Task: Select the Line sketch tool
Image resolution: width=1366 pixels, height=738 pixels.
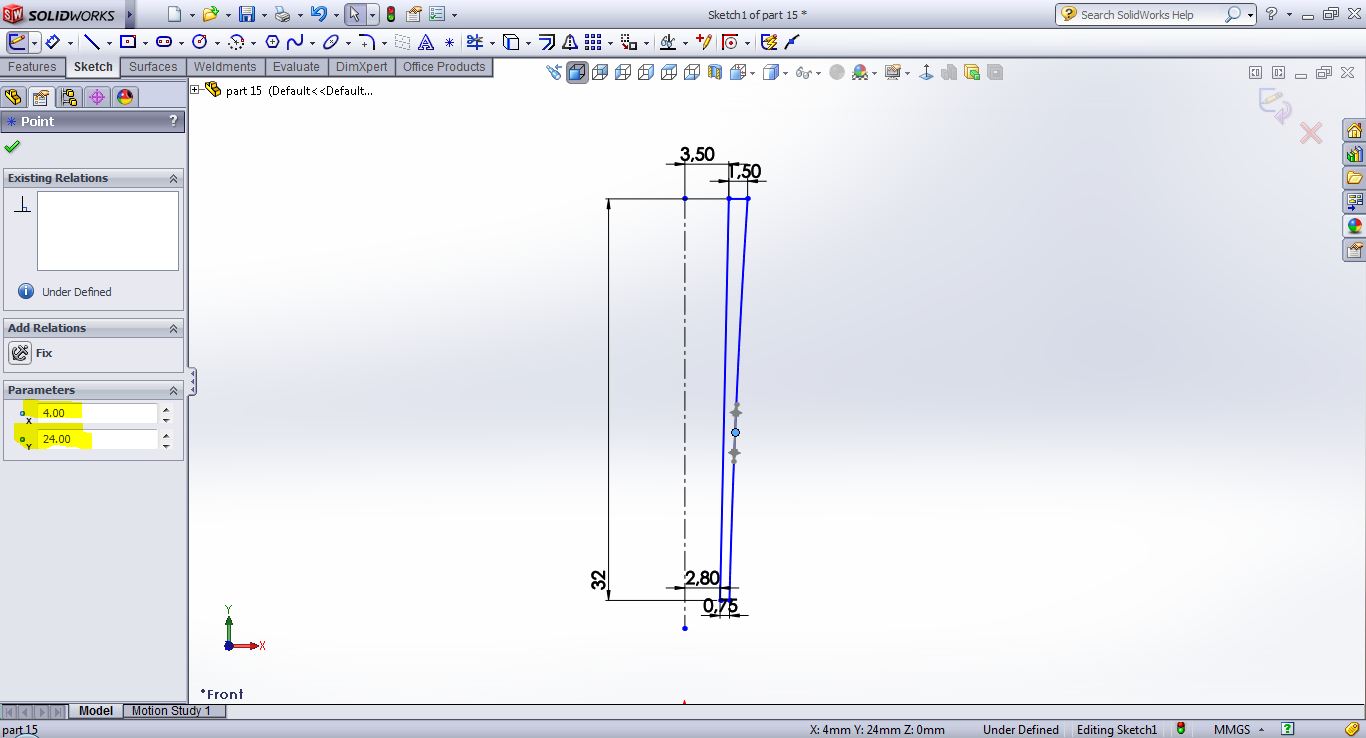Action: click(x=92, y=42)
